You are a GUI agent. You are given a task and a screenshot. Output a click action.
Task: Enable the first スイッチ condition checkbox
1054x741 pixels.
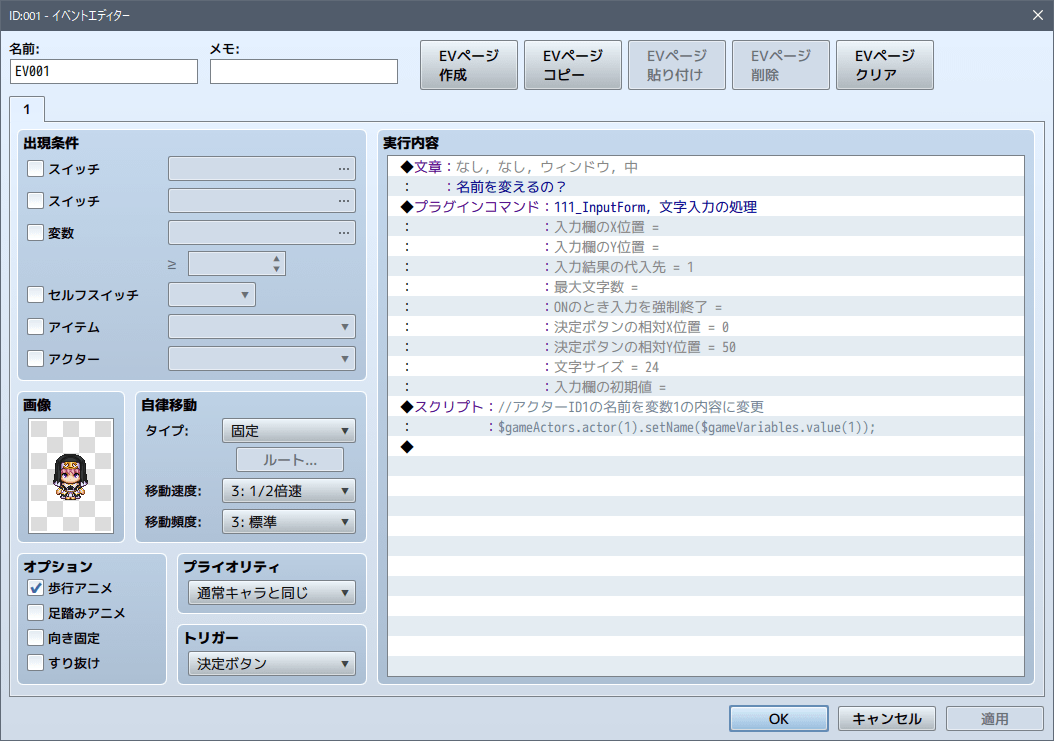[36, 168]
